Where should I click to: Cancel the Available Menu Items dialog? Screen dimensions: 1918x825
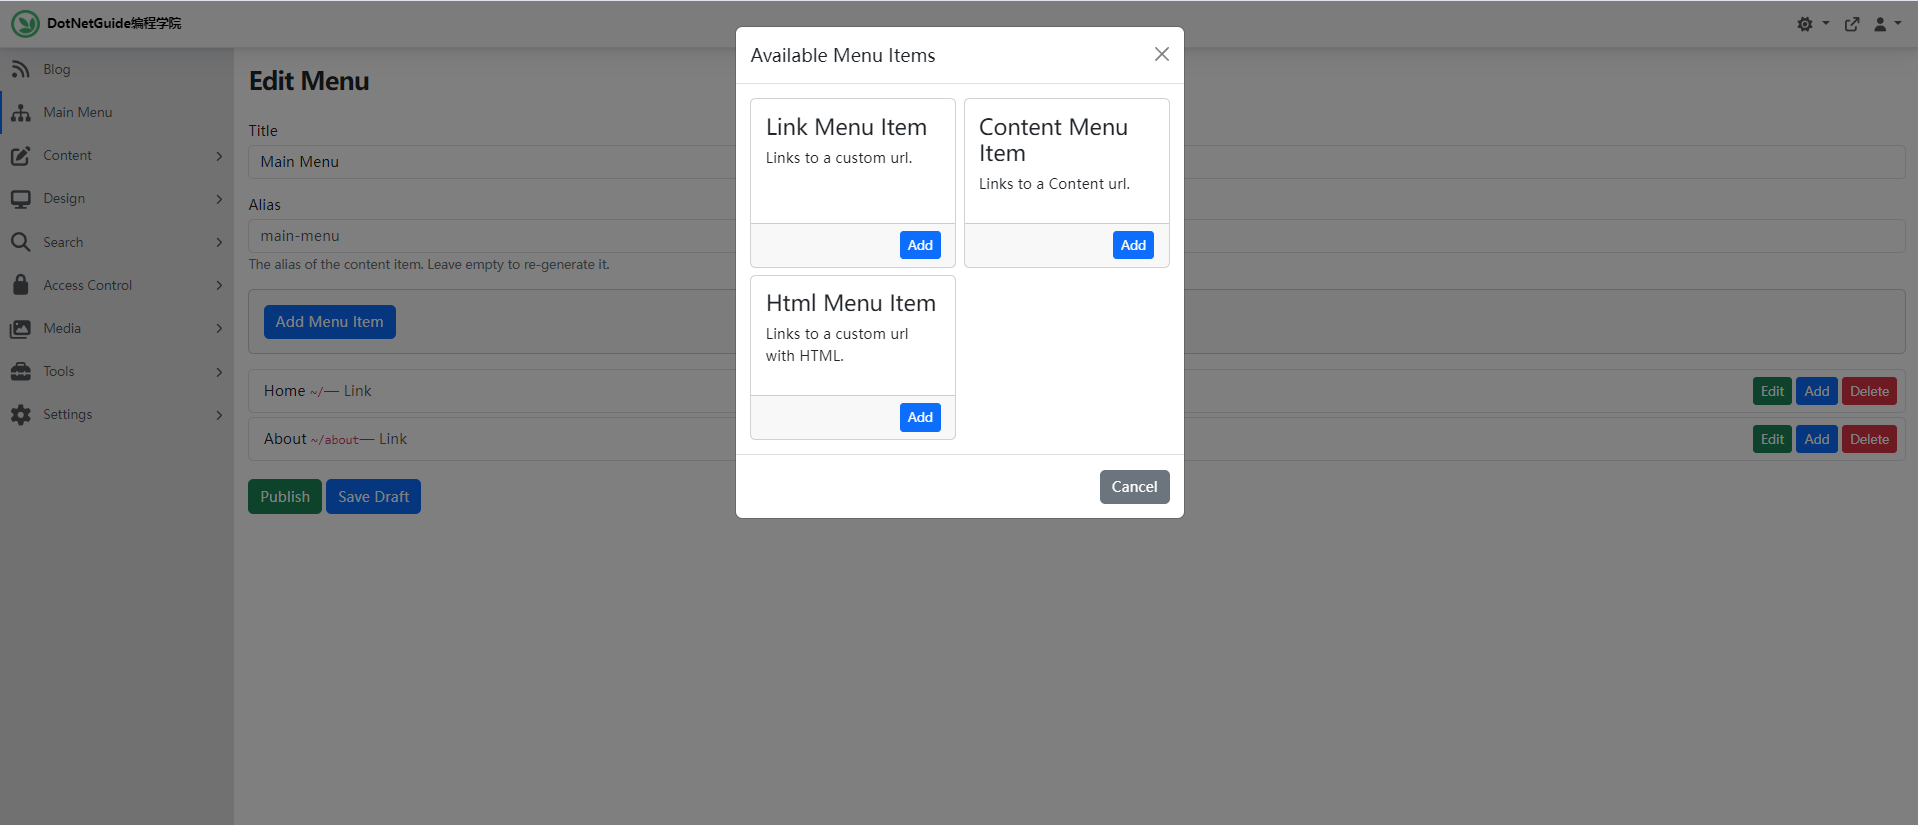[1134, 487]
